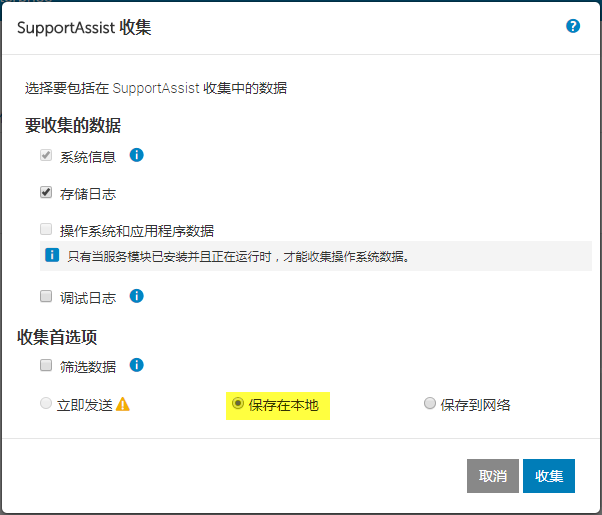Viewport: 602px width, 515px height.
Task: Show info icon next to 系统信息
Action: 136,155
